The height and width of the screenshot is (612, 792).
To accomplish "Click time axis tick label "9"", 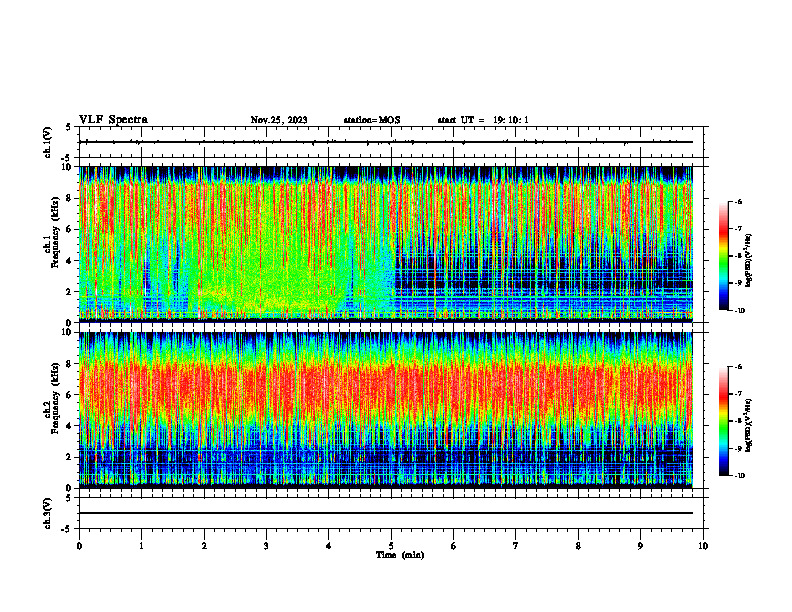I will coord(640,546).
